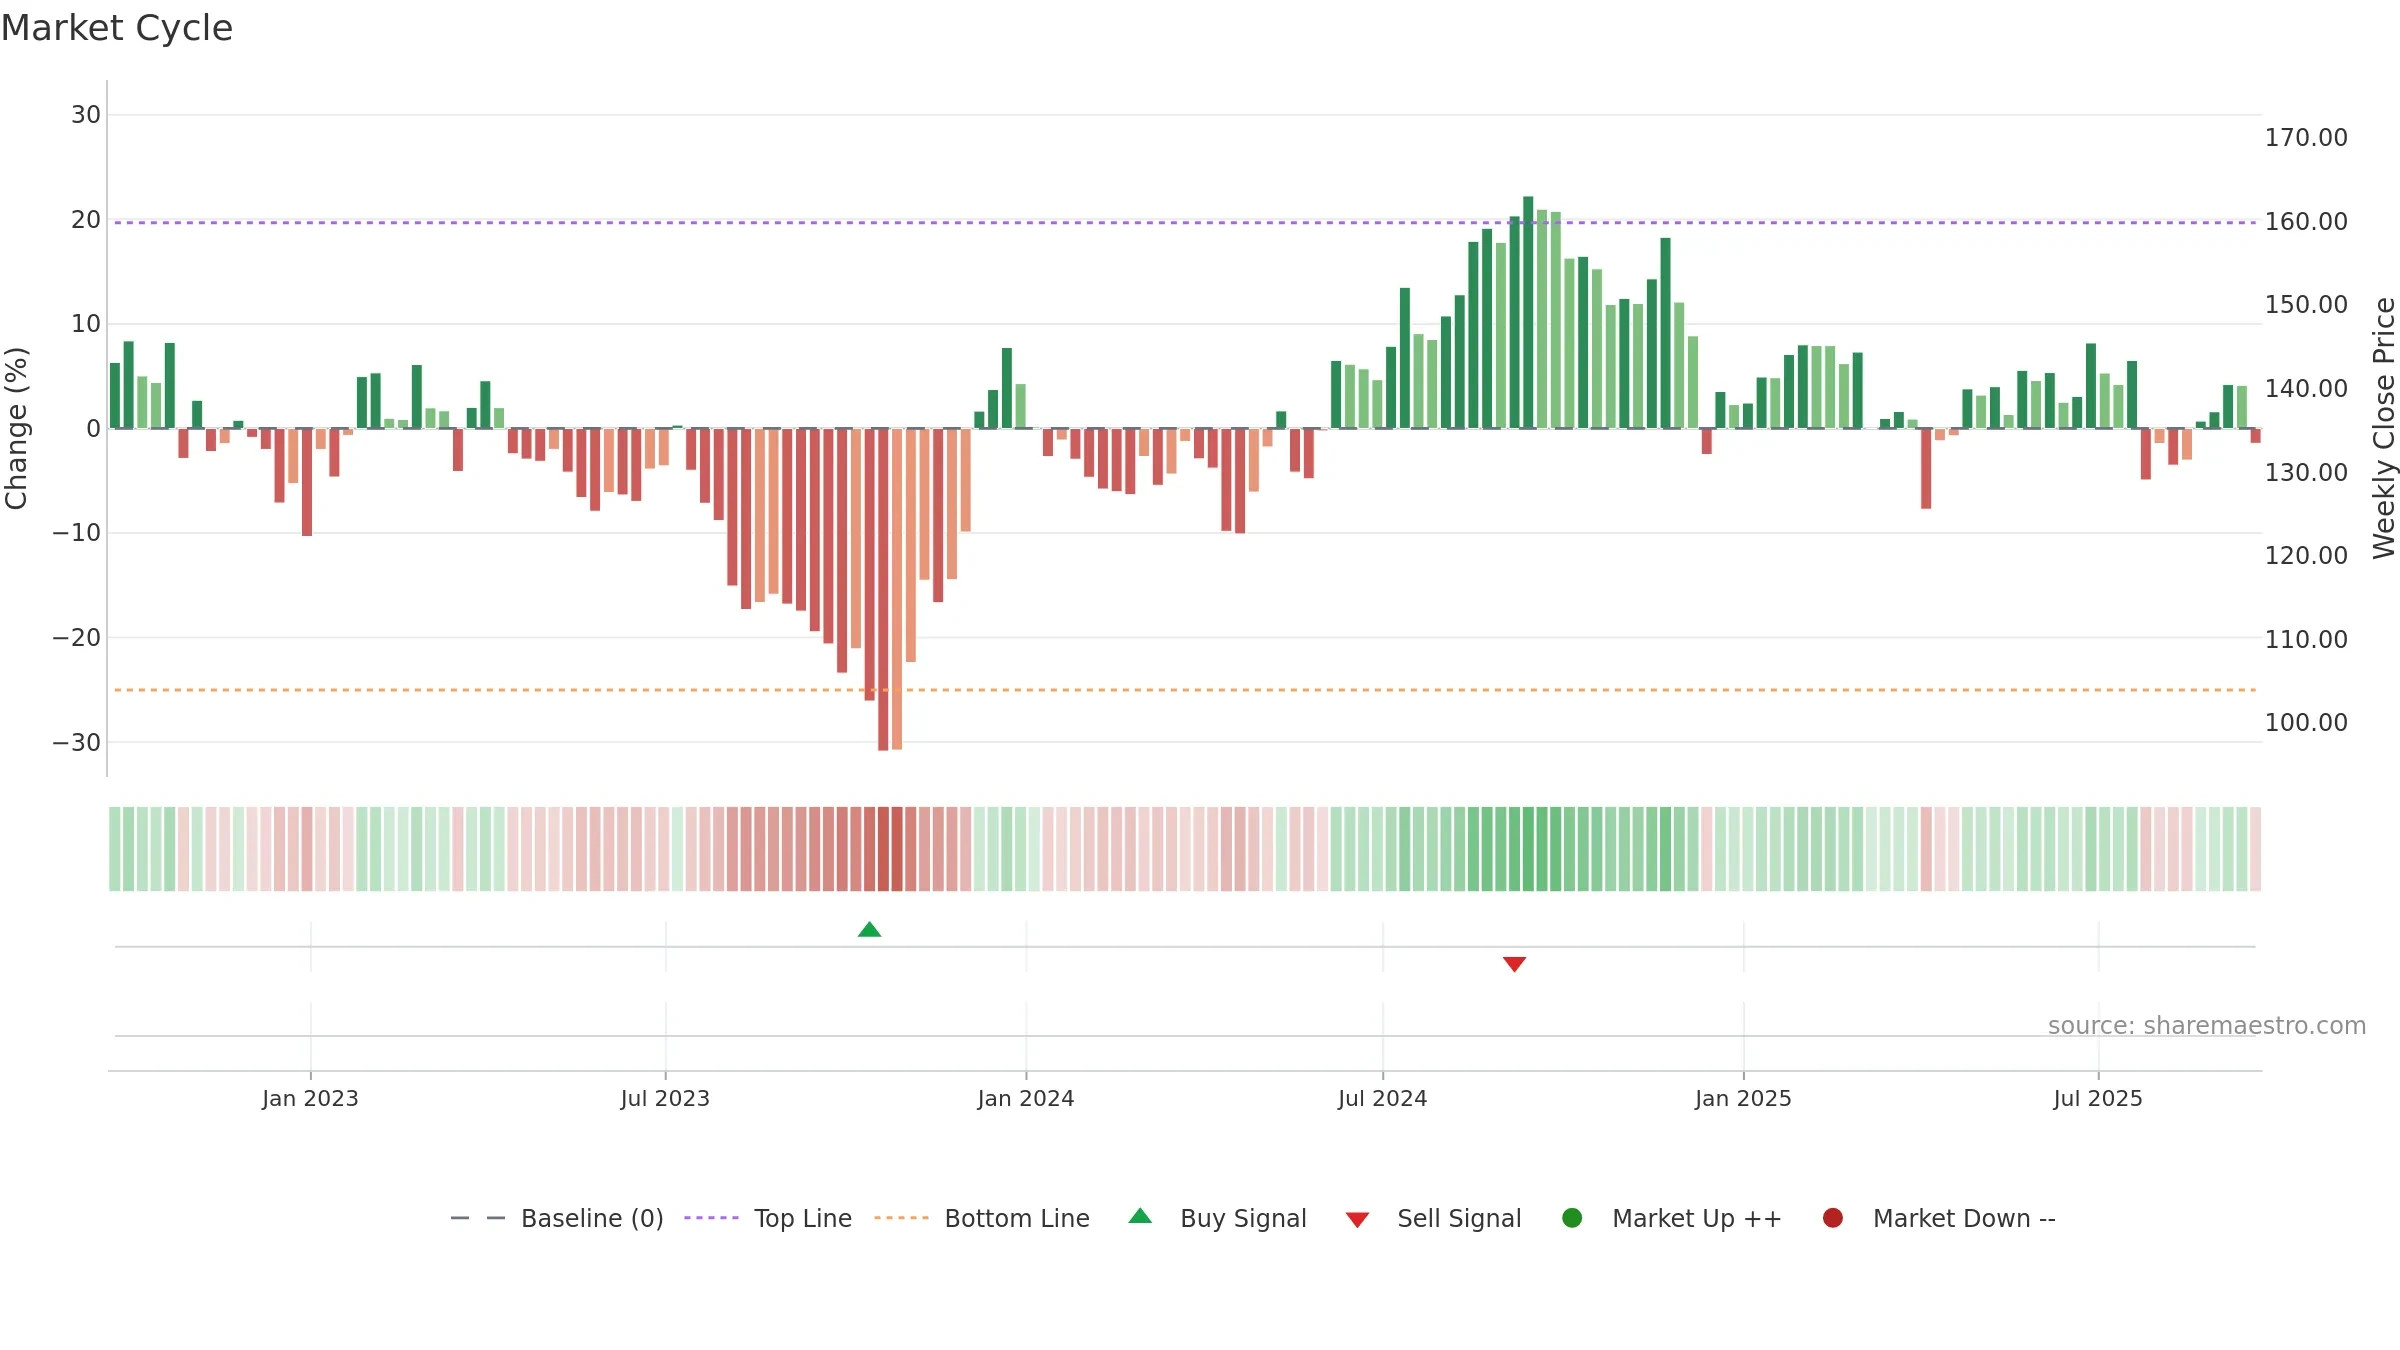Toggle the Bottom Line legend entry

point(982,1218)
